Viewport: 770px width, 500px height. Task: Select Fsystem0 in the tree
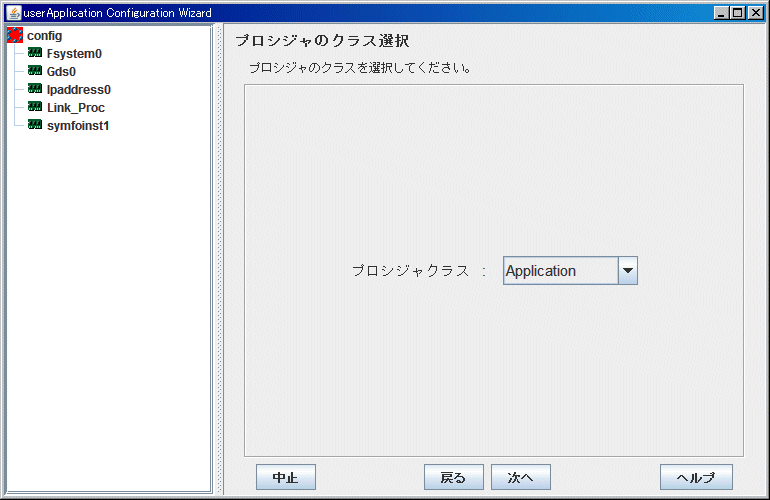pos(74,54)
